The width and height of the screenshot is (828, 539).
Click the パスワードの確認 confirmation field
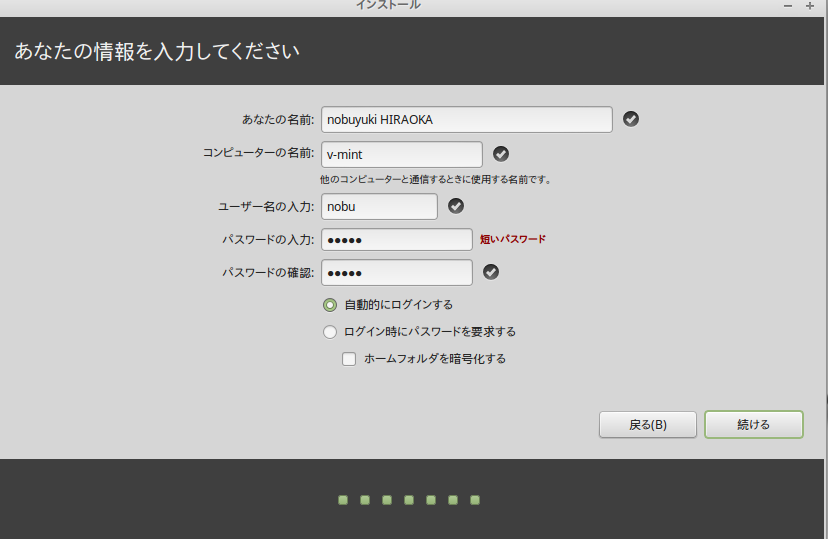coord(396,272)
